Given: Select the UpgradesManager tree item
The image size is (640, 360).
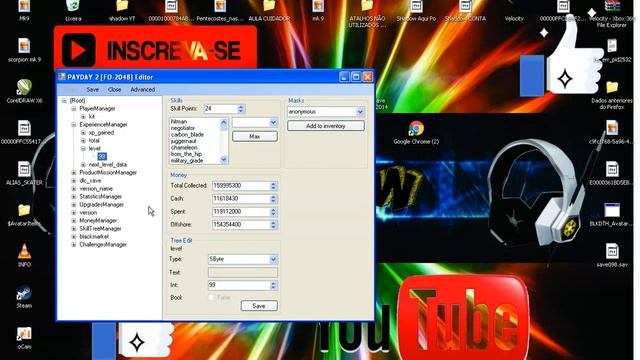Looking at the screenshot, I should pyautogui.click(x=101, y=204).
